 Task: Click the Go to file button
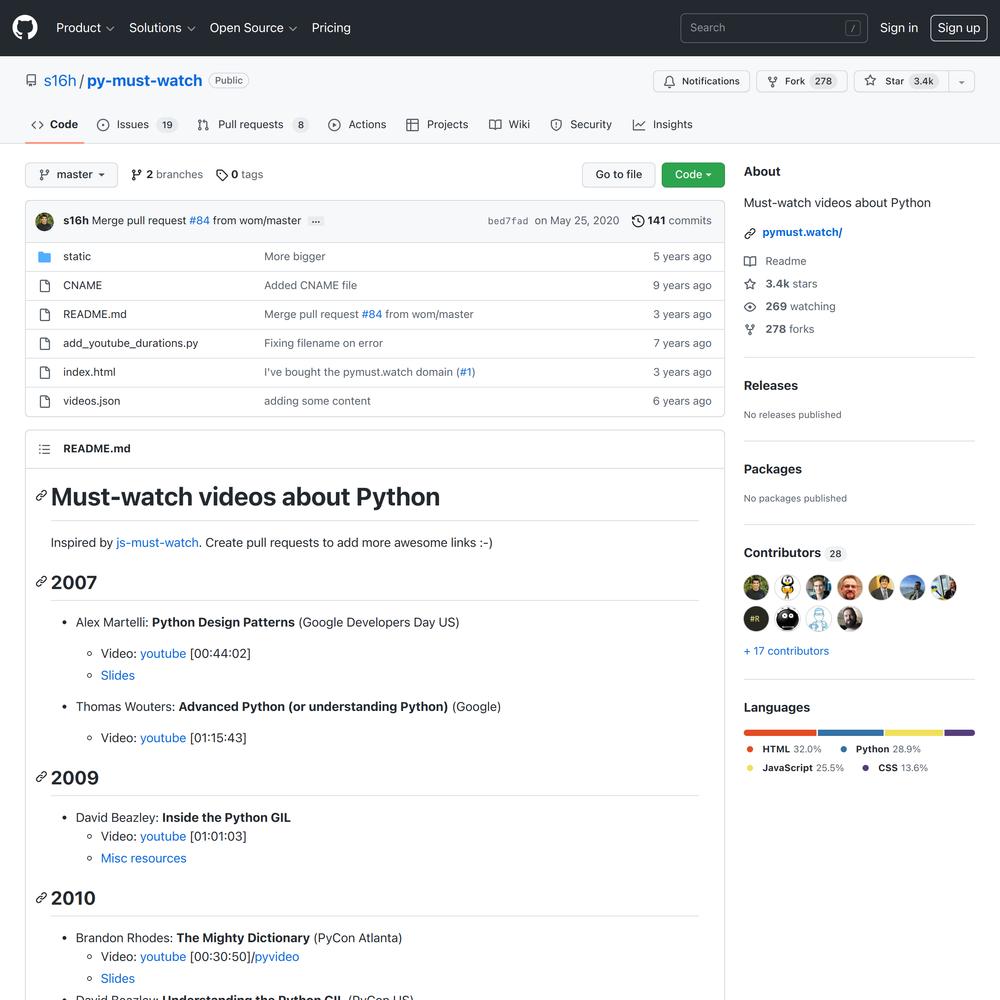(619, 175)
